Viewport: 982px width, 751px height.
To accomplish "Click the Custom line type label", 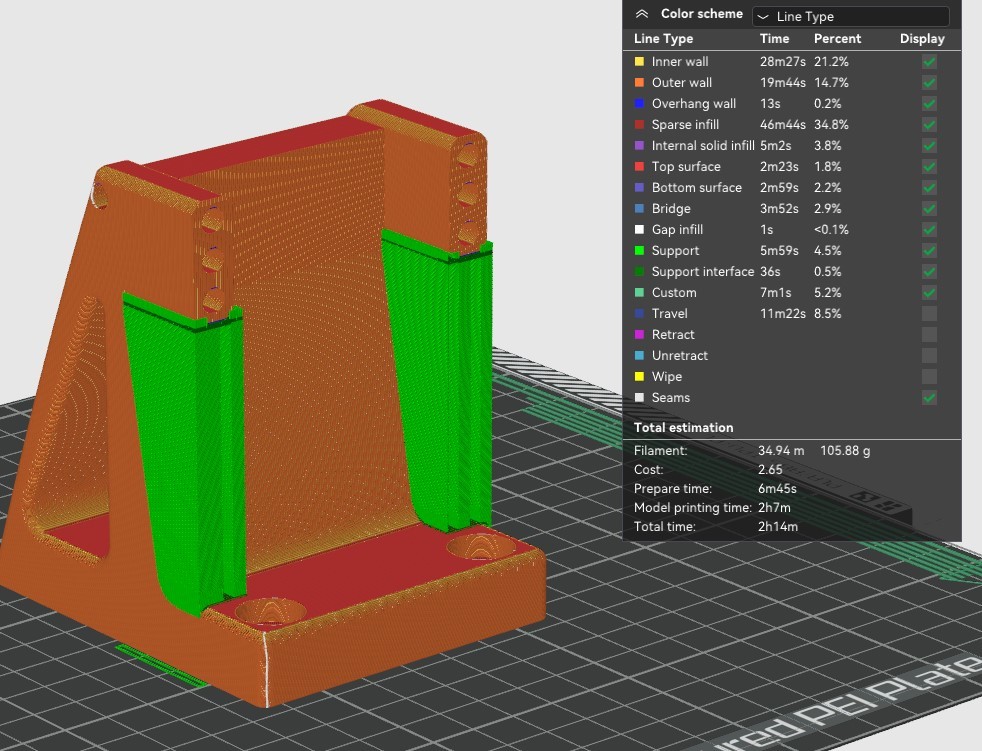I will pos(673,293).
